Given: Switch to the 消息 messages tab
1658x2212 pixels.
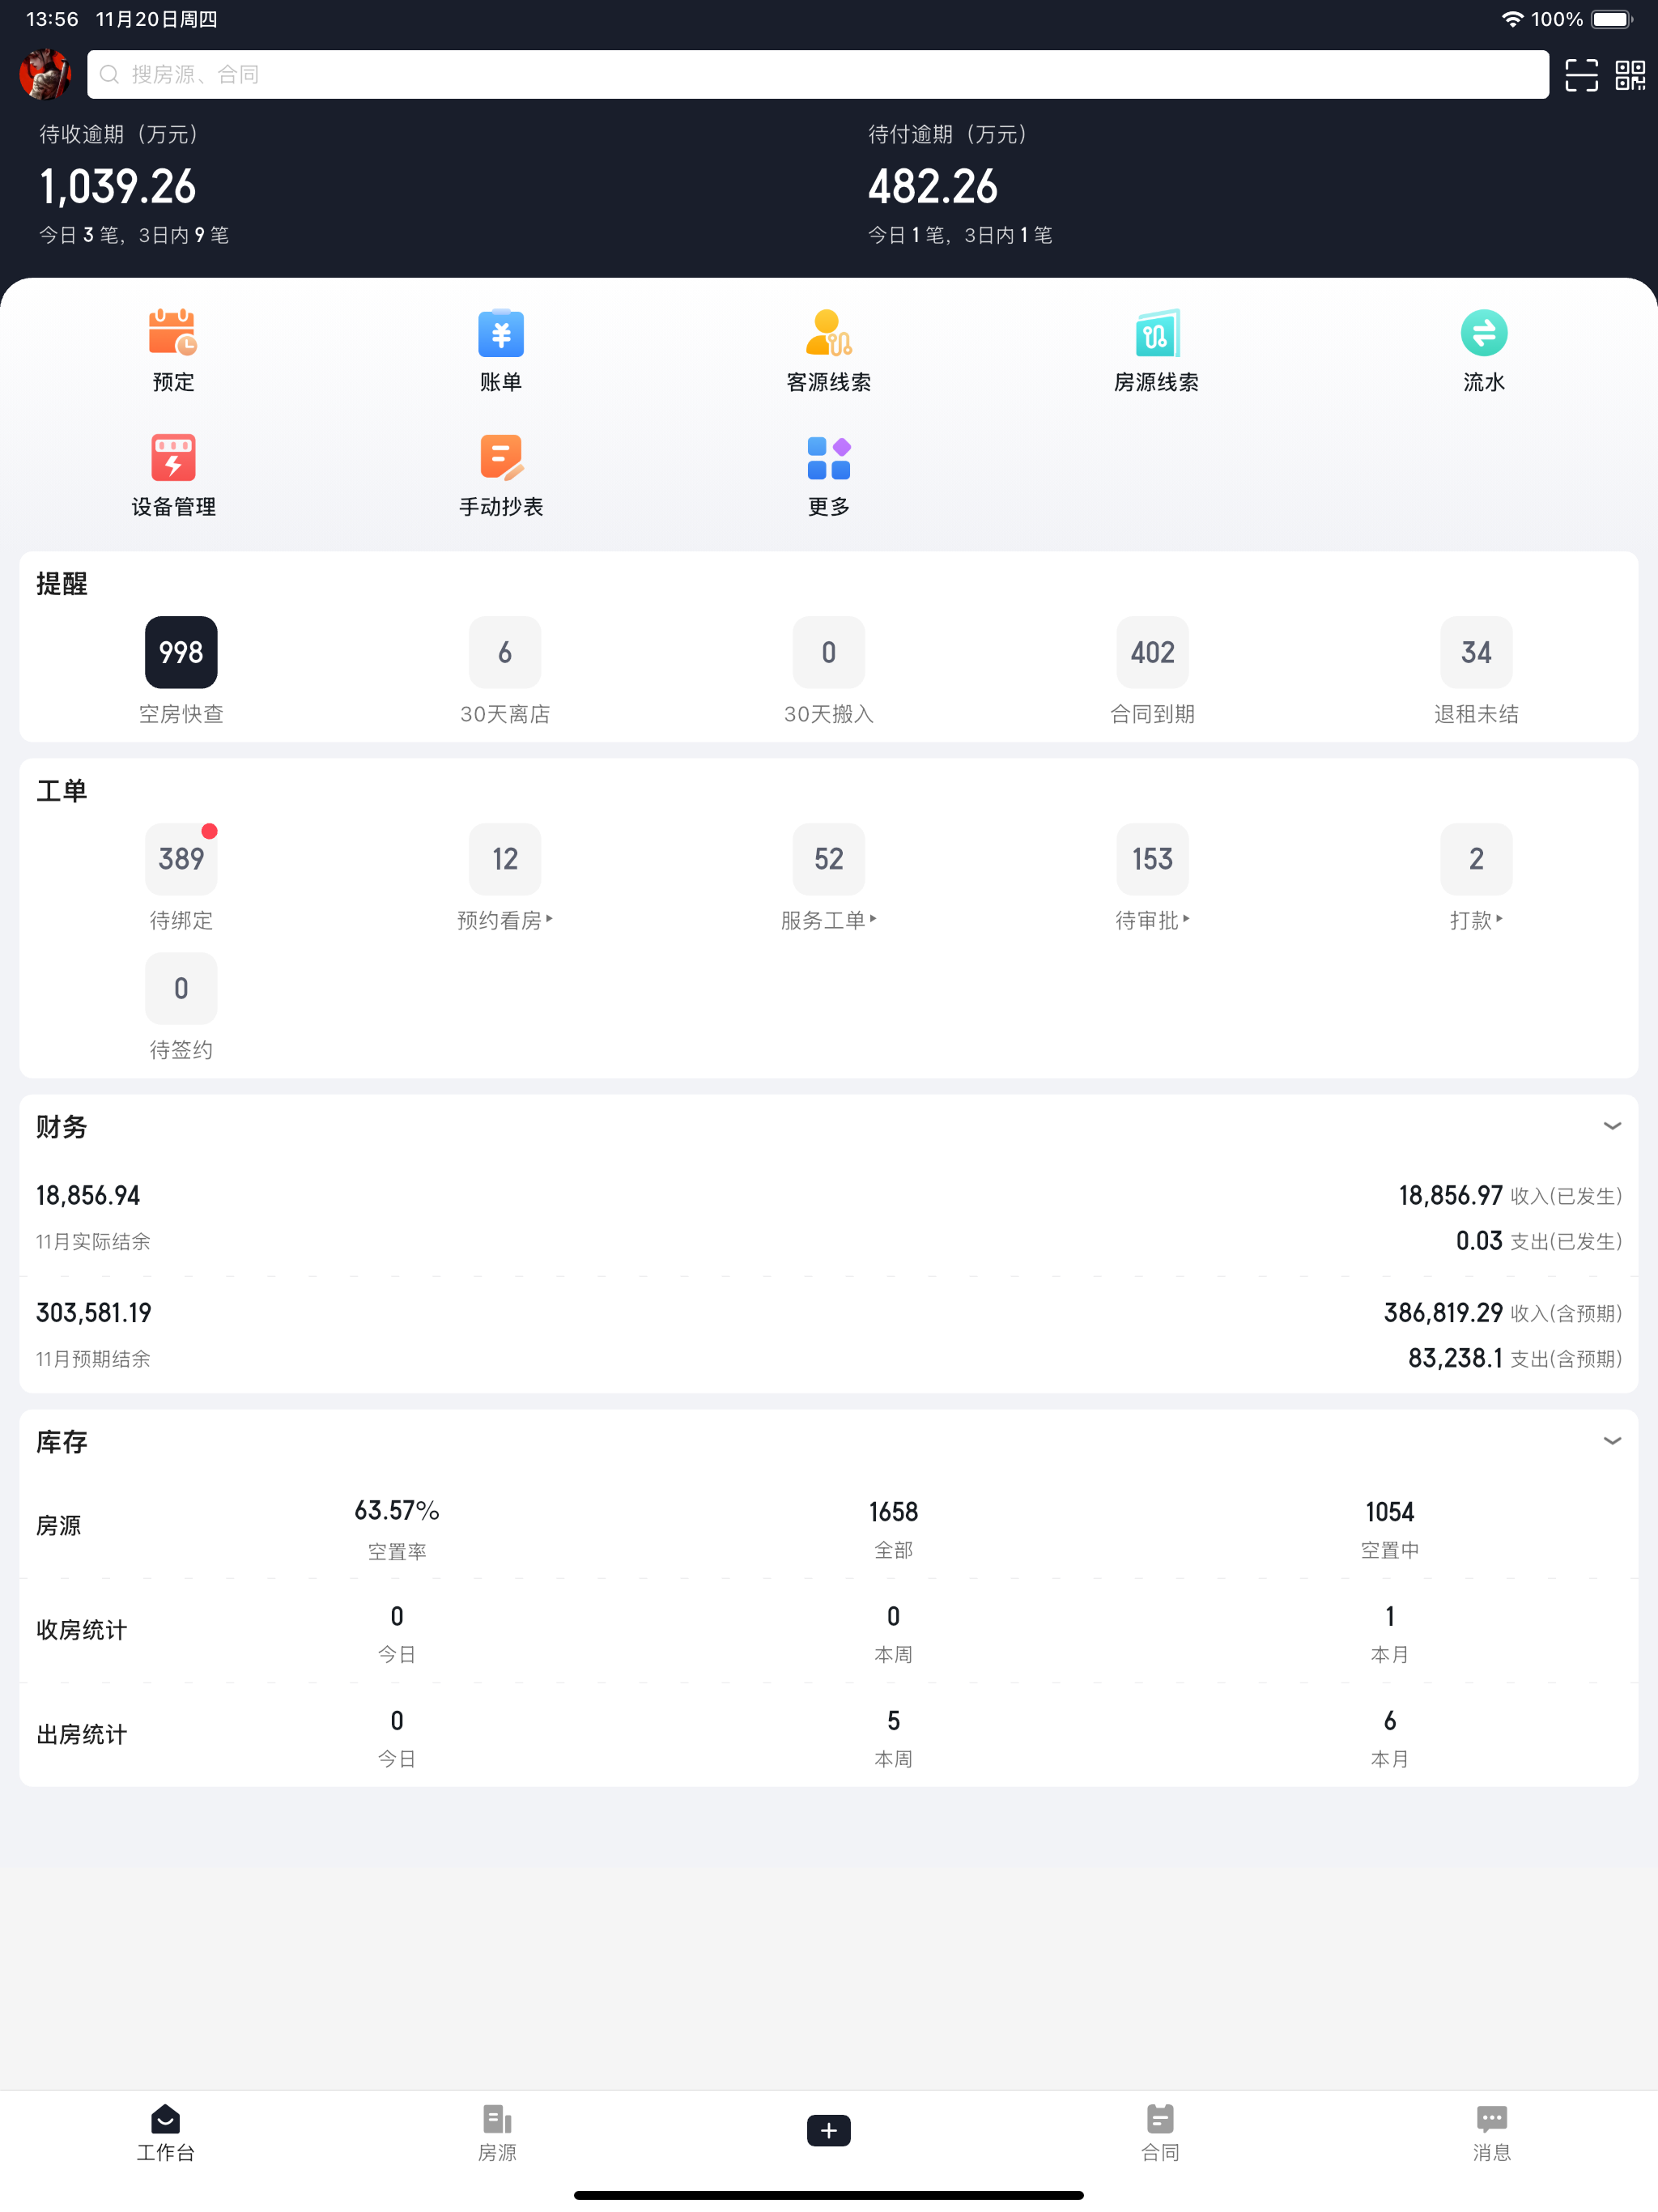Looking at the screenshot, I should [1491, 2133].
